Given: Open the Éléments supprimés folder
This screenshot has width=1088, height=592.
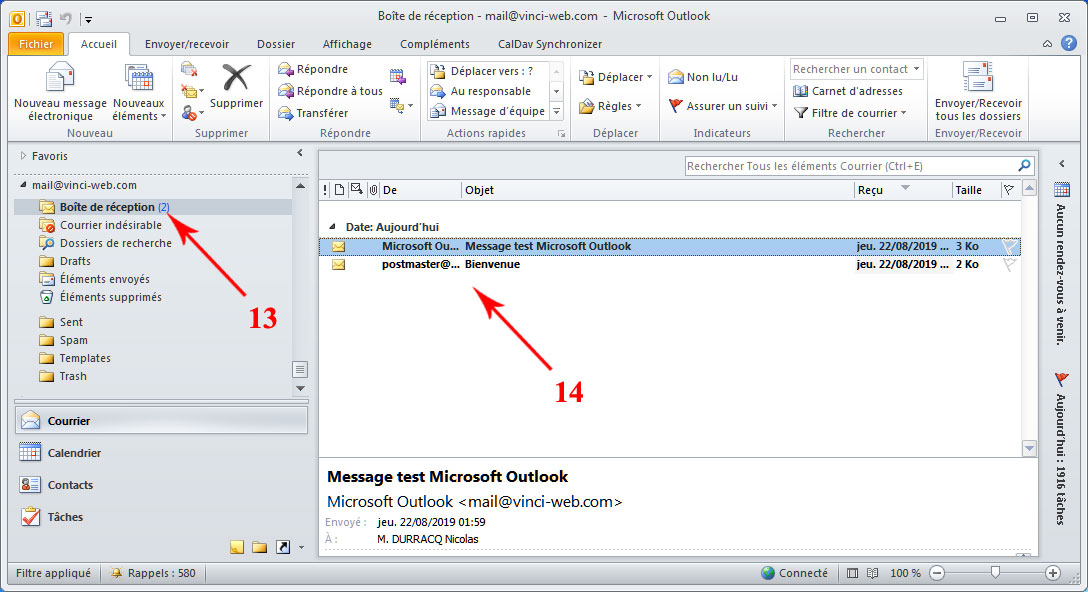Looking at the screenshot, I should pyautogui.click(x=110, y=297).
